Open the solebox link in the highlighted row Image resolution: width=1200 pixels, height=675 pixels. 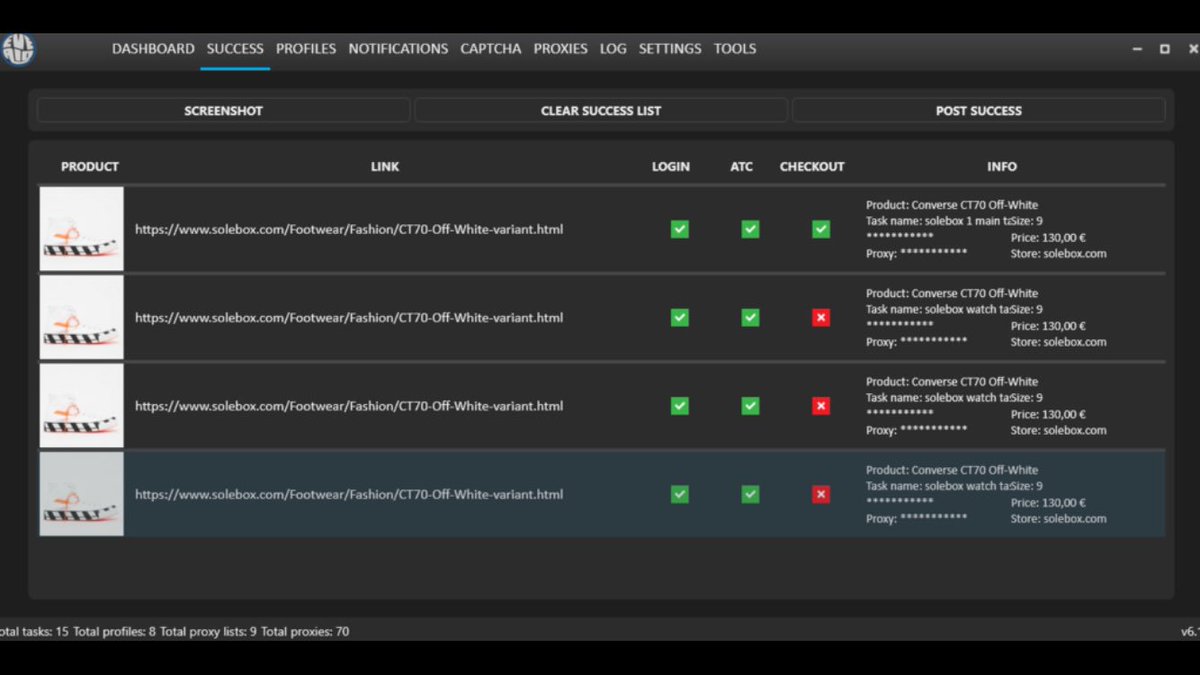tap(349, 495)
